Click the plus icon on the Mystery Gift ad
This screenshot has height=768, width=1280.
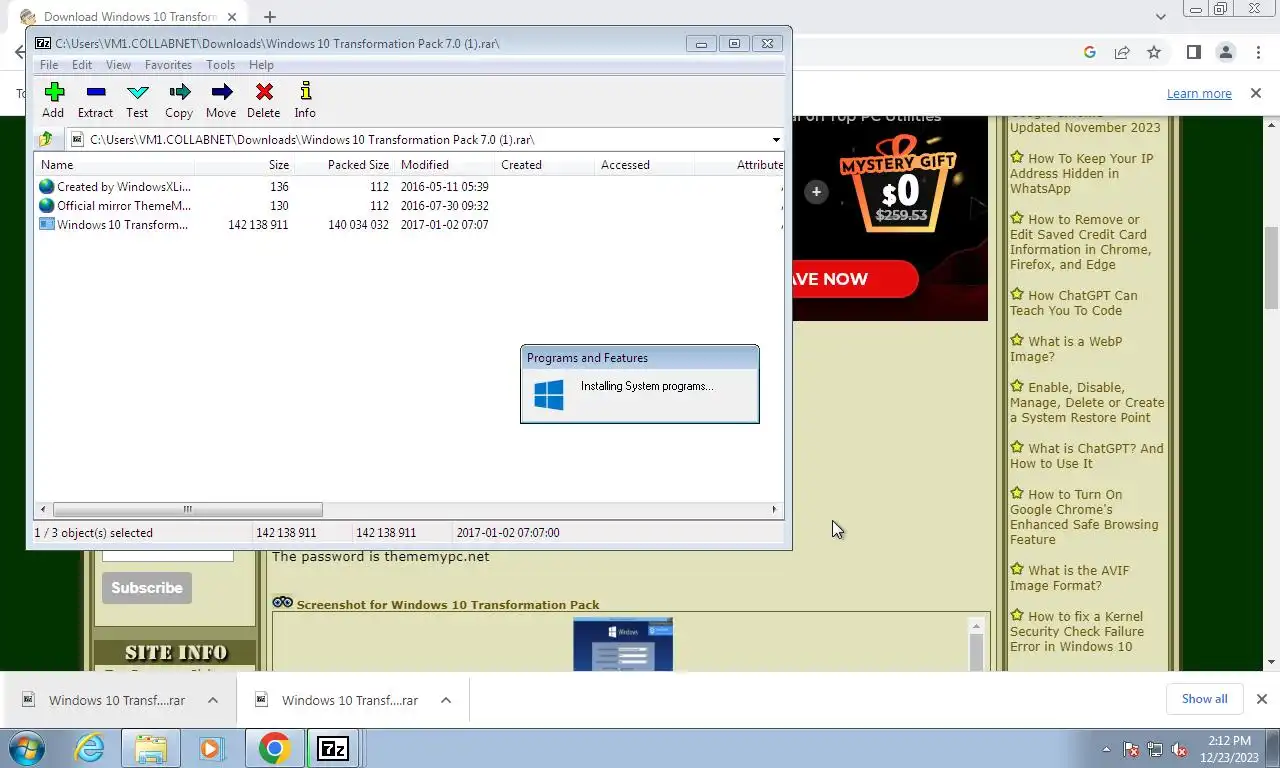(816, 191)
